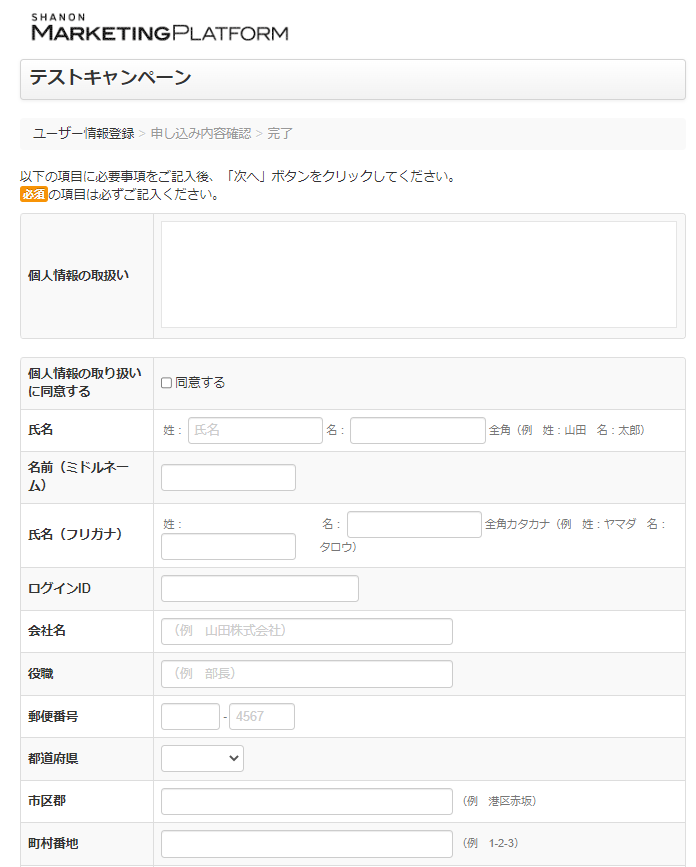Click the フリガナ 姓 input field

point(228,546)
